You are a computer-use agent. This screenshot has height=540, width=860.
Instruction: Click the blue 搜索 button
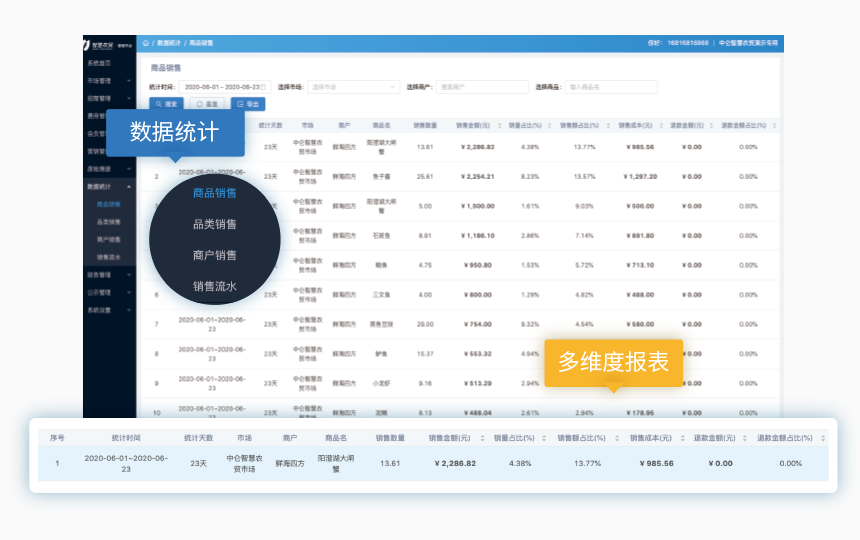[x=166, y=104]
